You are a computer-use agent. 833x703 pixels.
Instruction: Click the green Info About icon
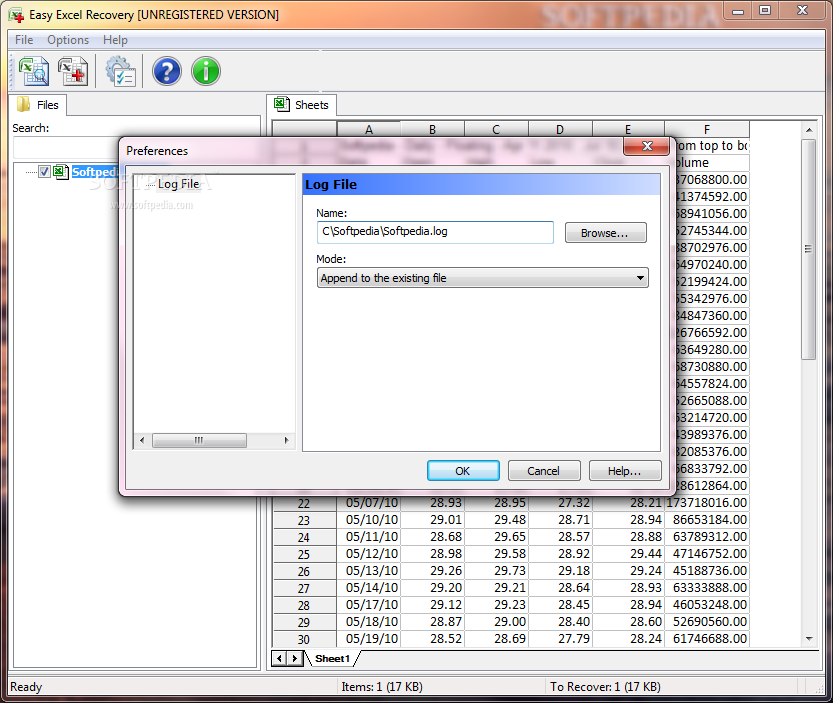(x=206, y=71)
